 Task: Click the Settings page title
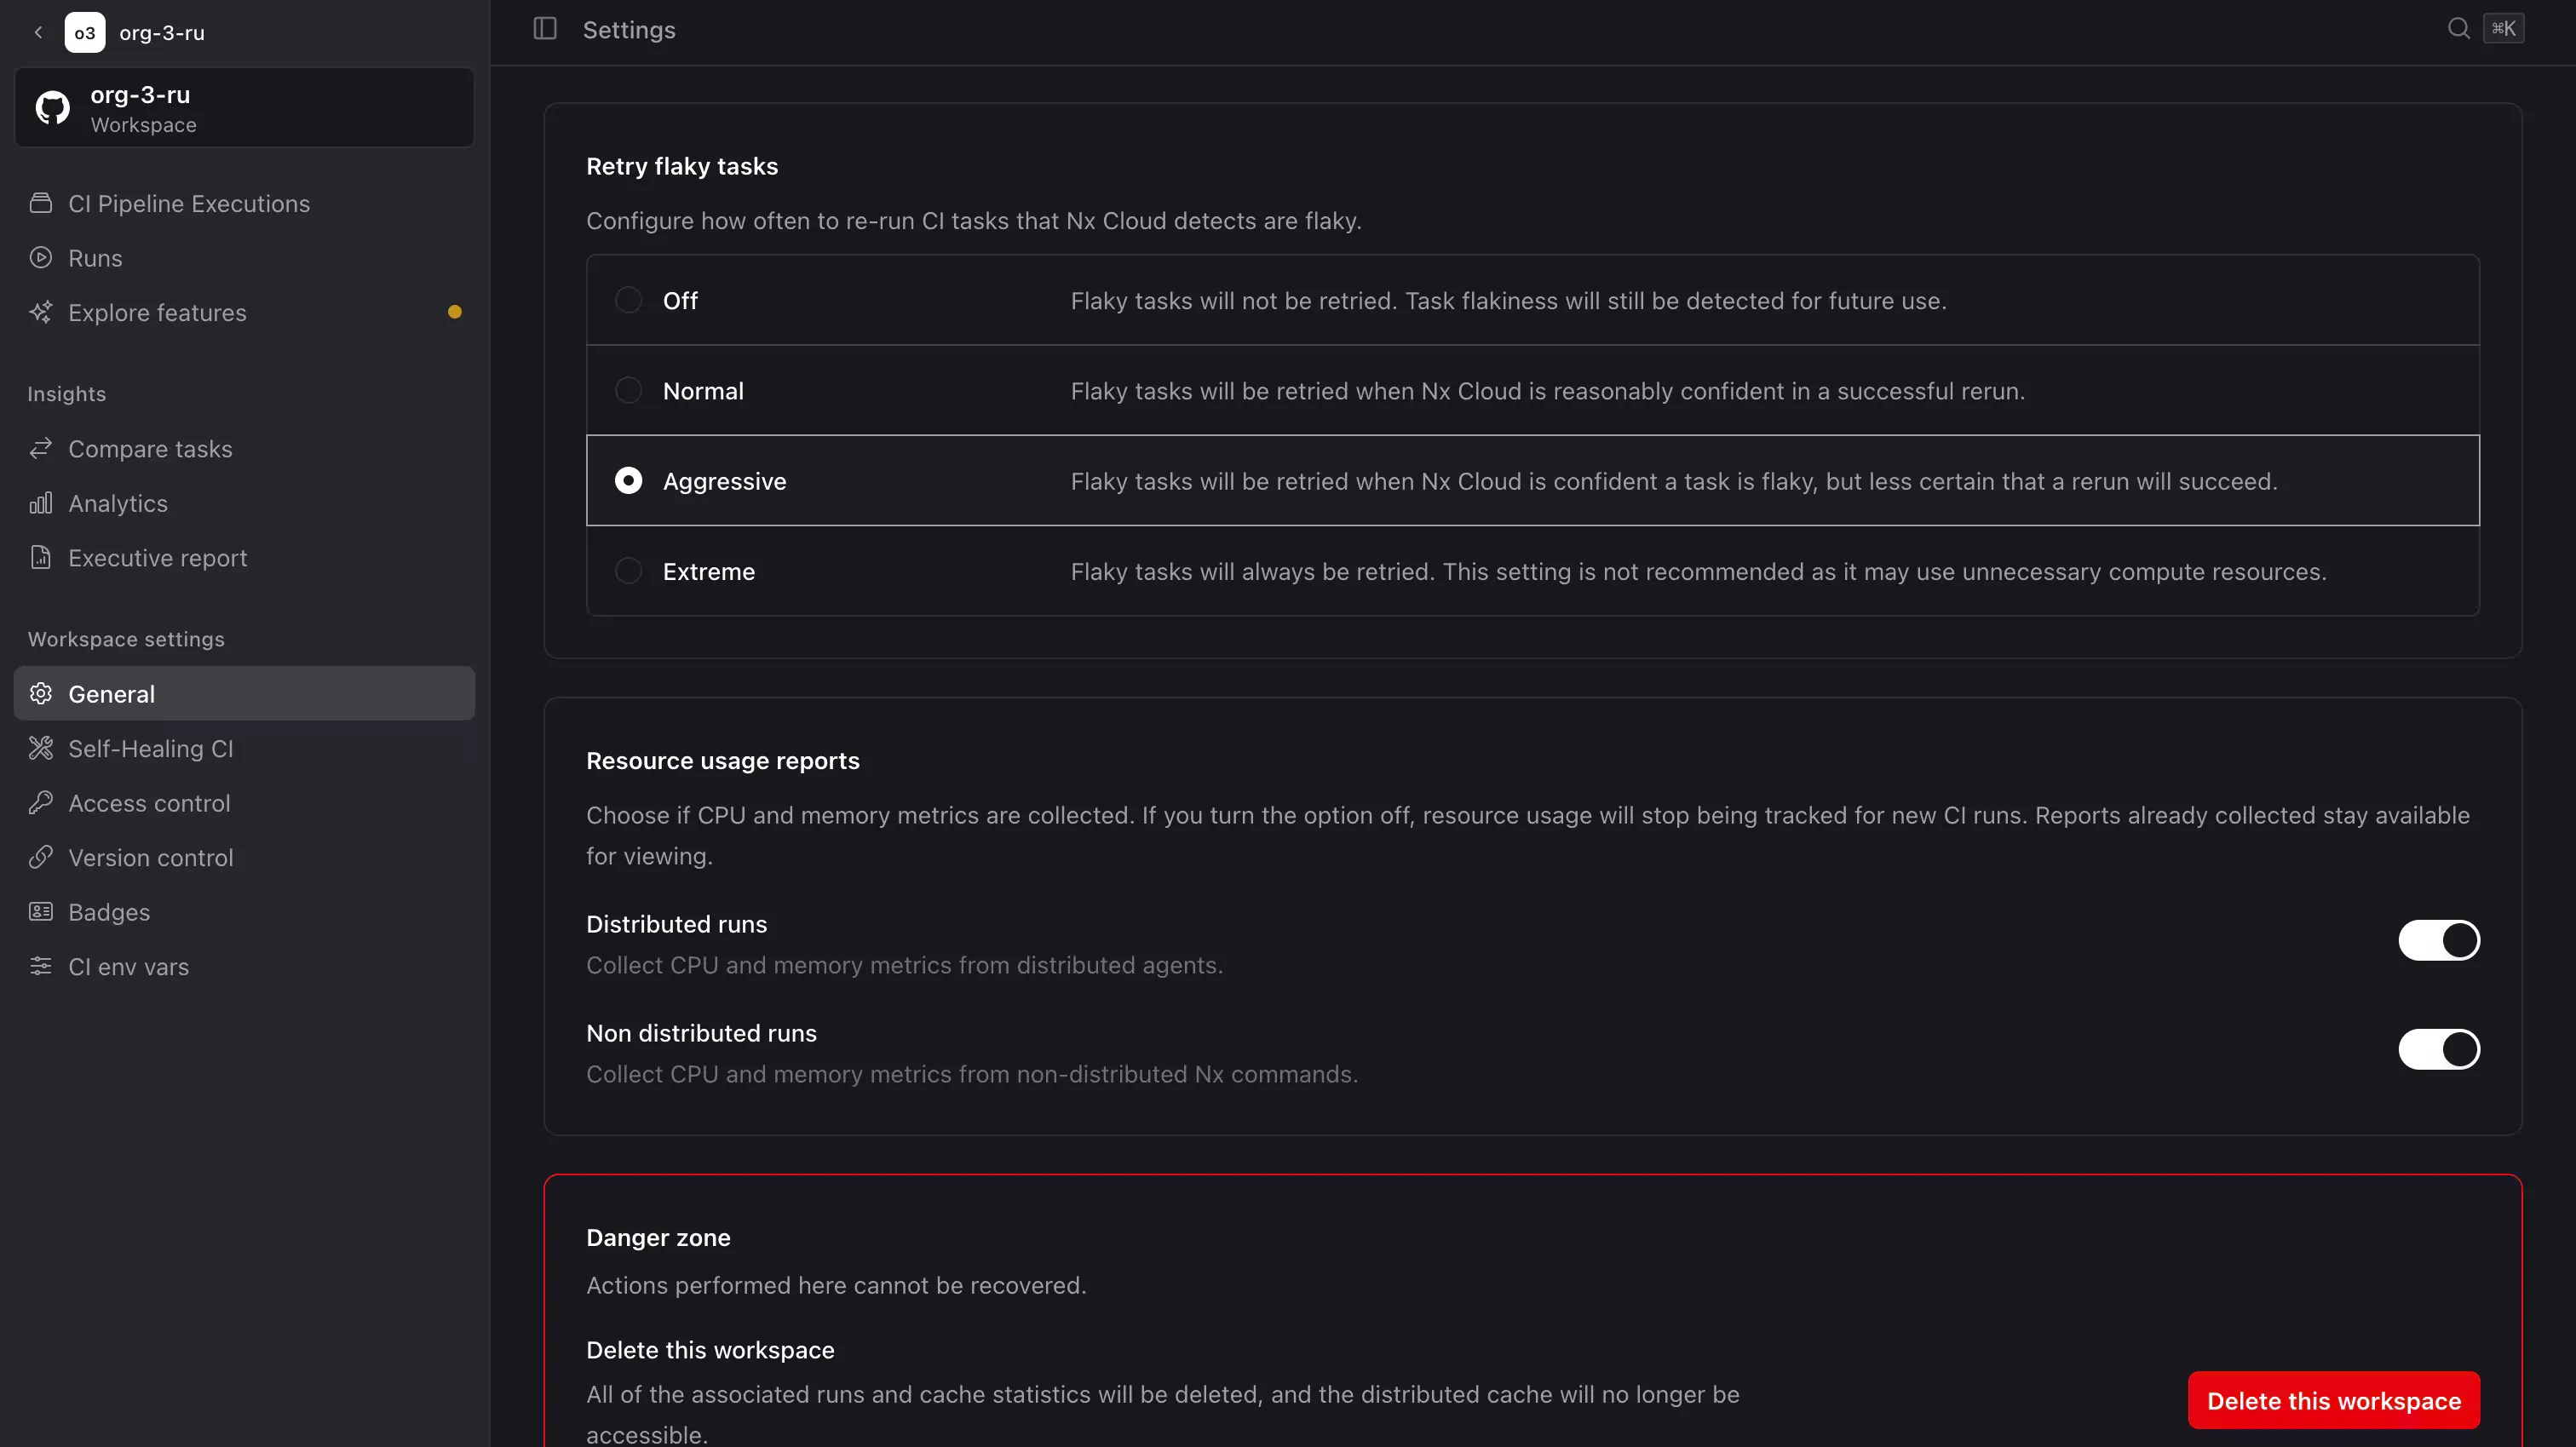[x=629, y=30]
